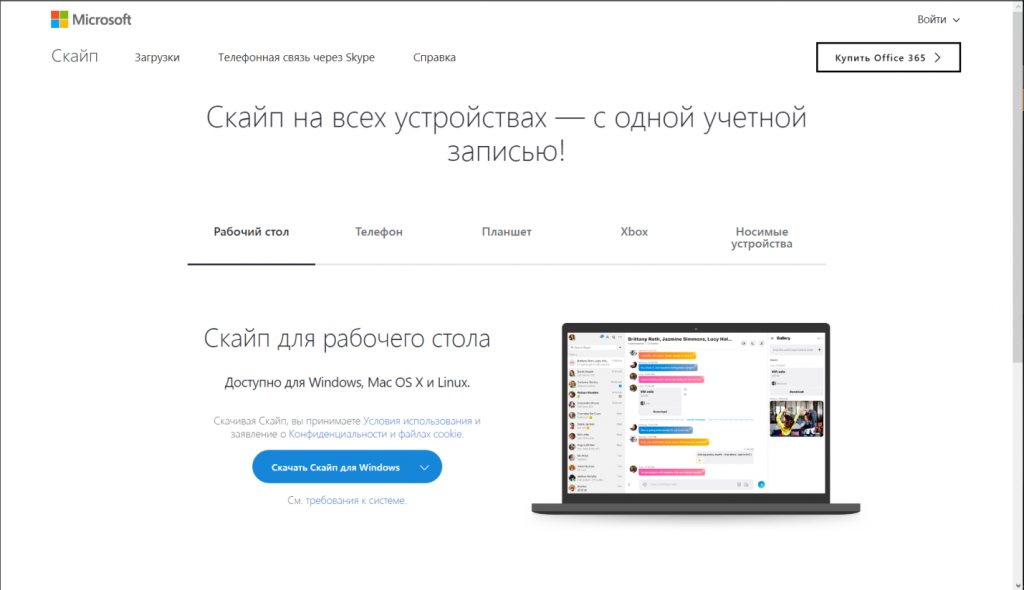Click Скачать Скайп для Windows button
This screenshot has width=1024, height=590.
[x=335, y=467]
